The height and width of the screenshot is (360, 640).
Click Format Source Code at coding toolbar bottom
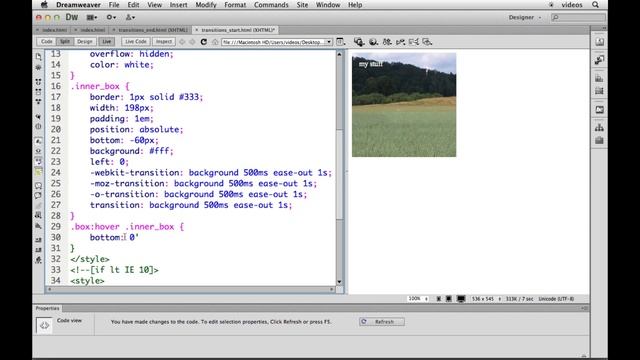(38, 260)
